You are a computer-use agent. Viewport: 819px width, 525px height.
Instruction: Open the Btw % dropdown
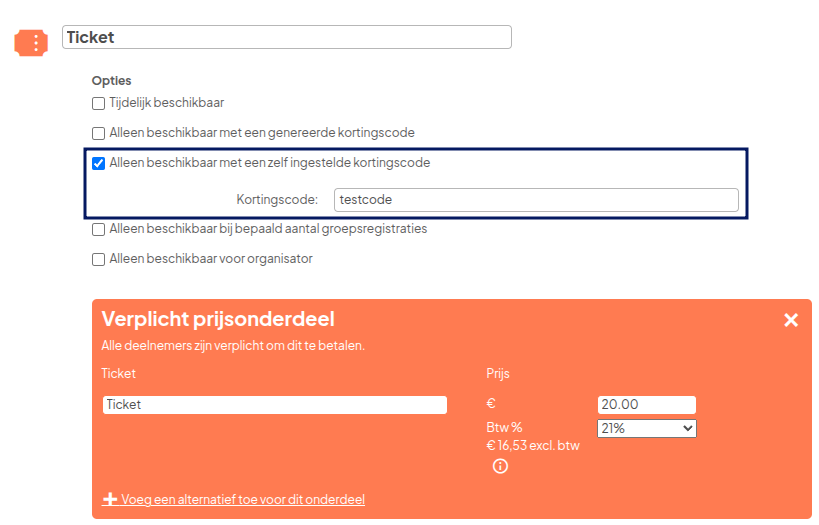click(x=646, y=428)
